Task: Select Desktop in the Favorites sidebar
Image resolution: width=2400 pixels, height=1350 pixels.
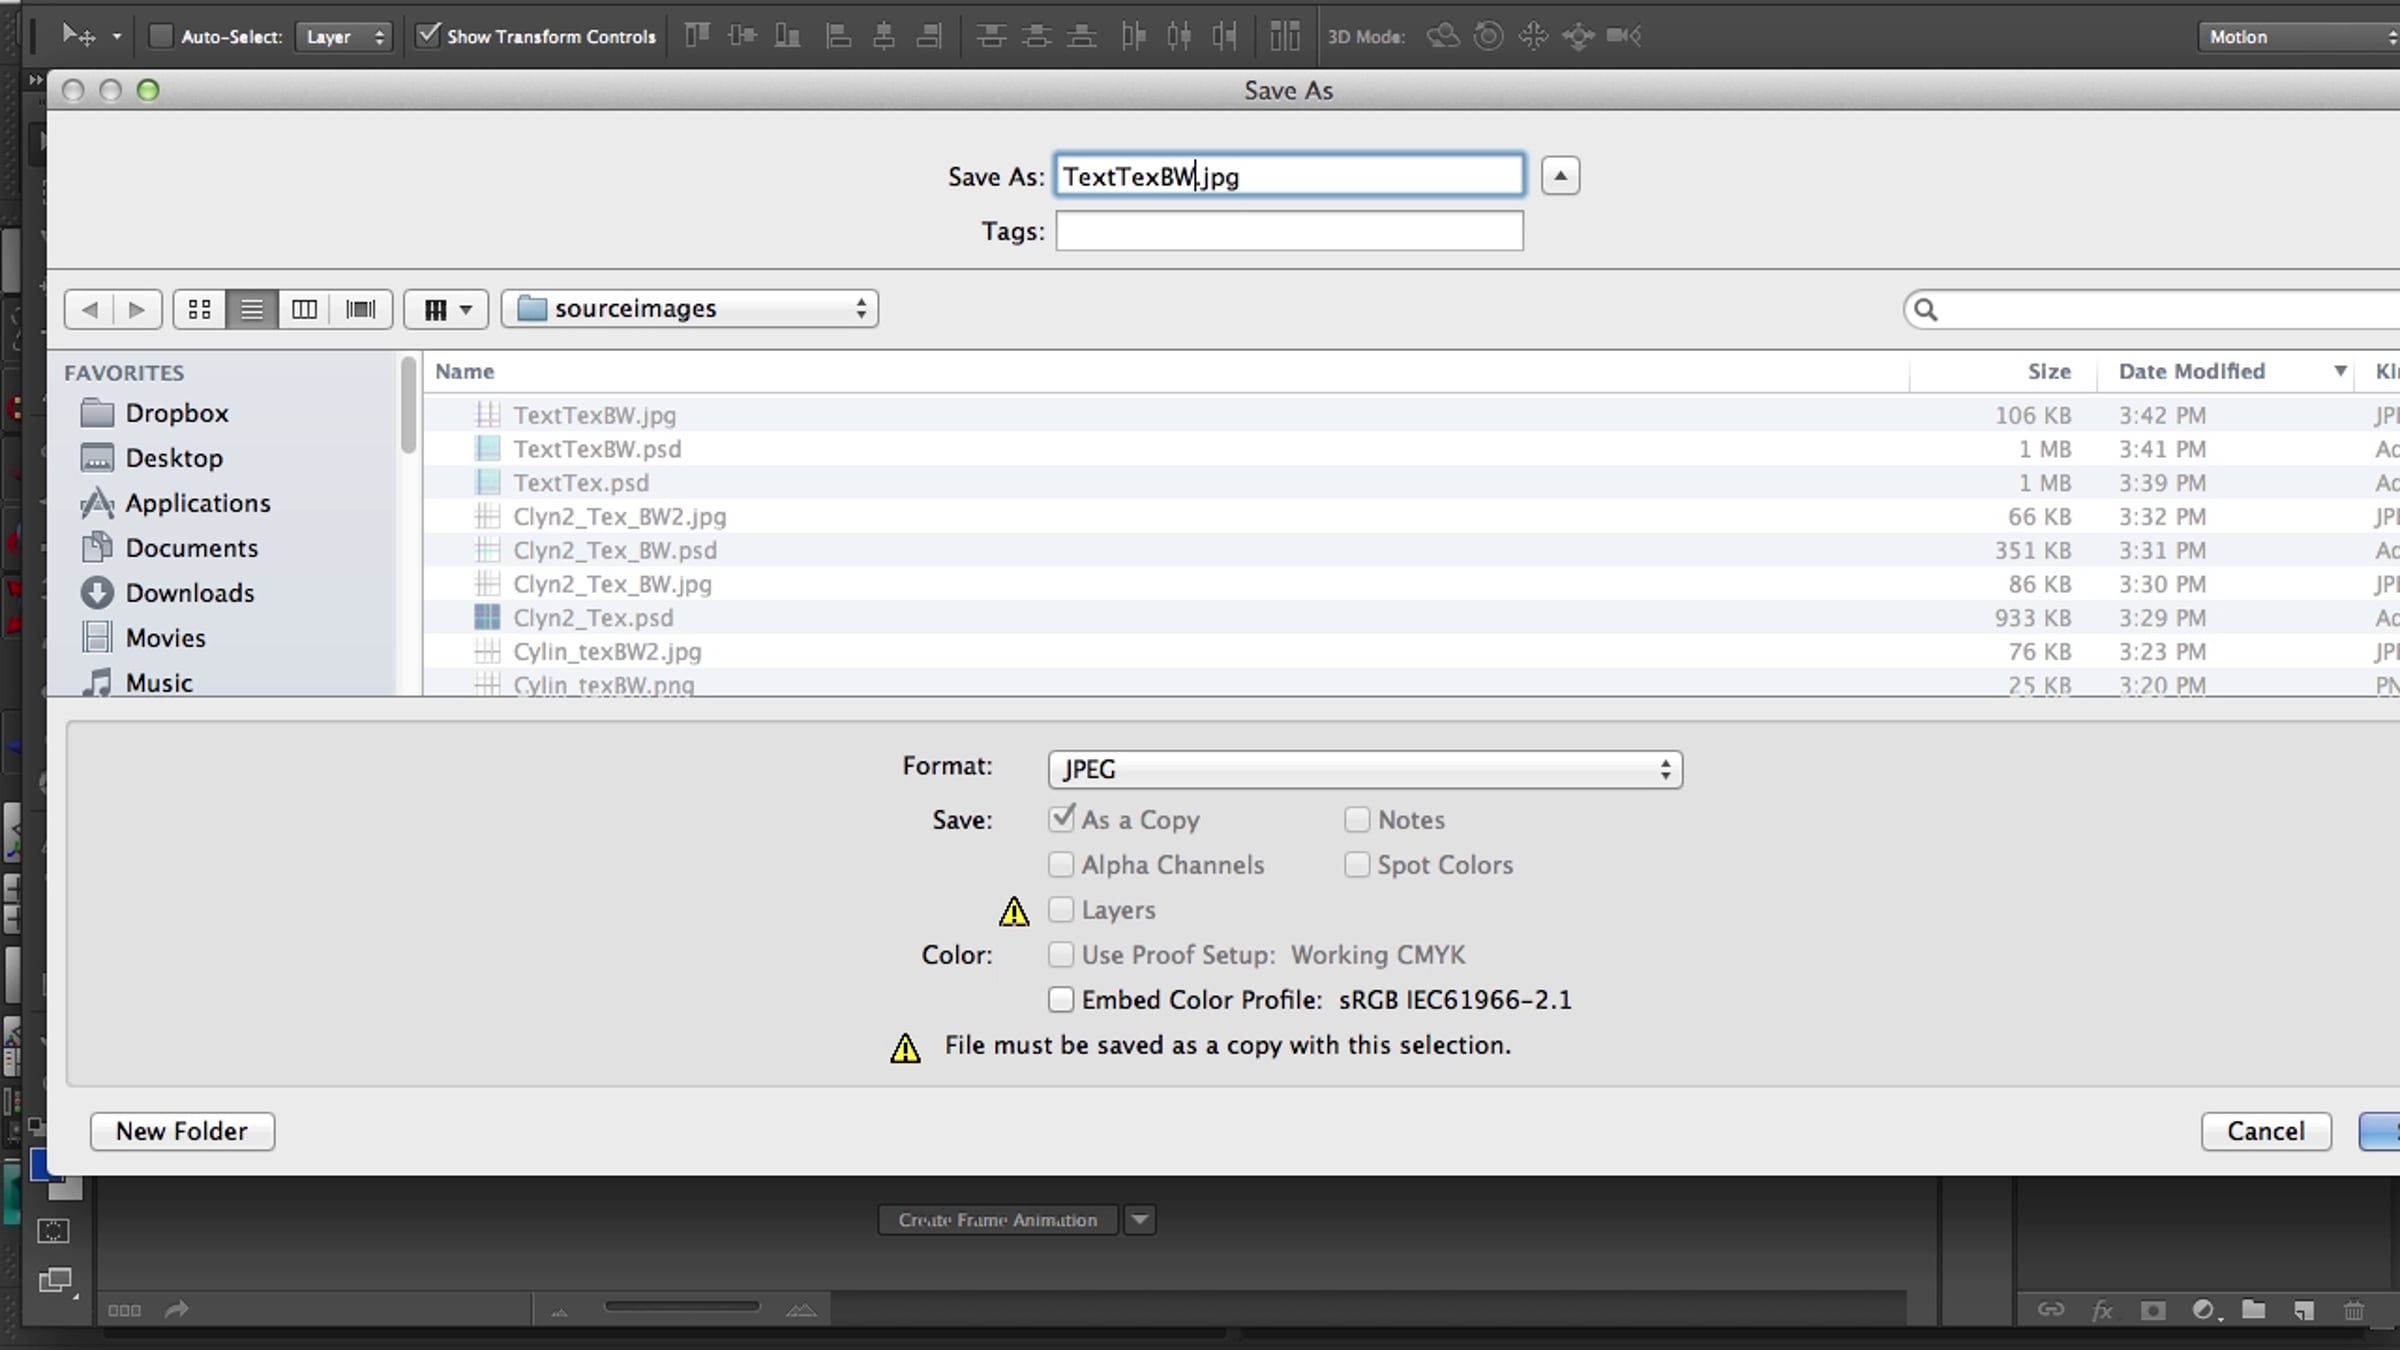Action: (173, 458)
